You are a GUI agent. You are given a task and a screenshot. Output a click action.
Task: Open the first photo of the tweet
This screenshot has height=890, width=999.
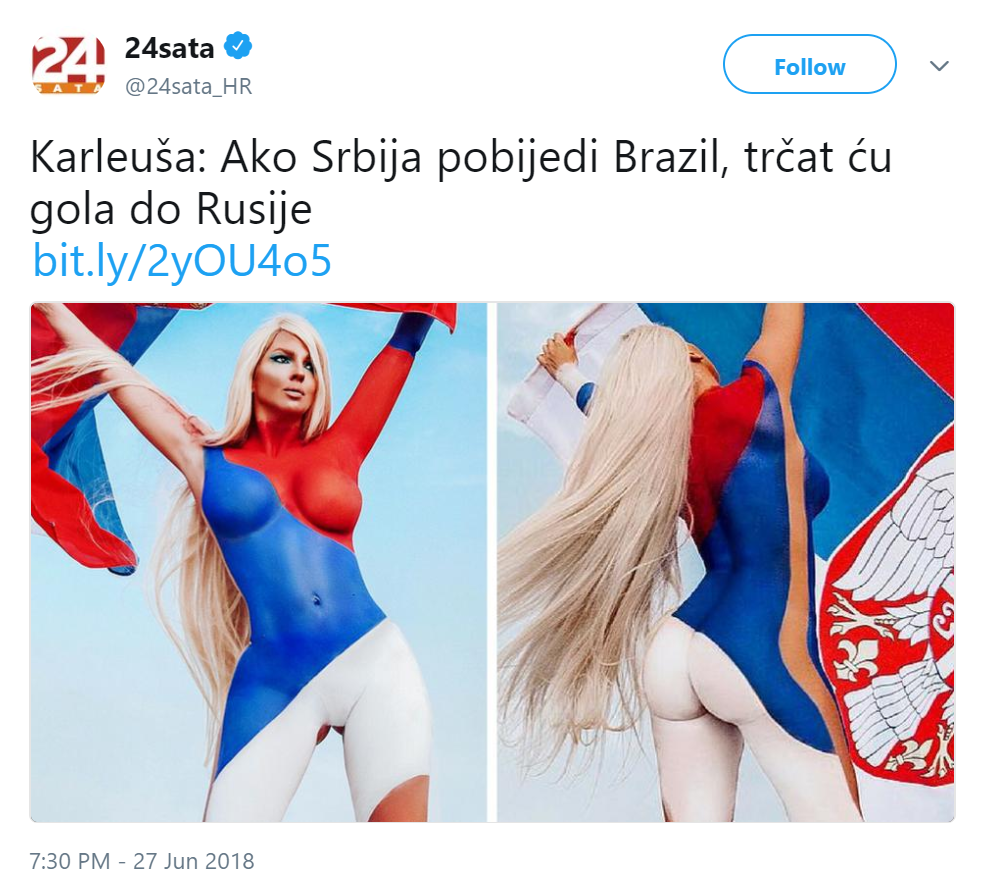point(259,563)
